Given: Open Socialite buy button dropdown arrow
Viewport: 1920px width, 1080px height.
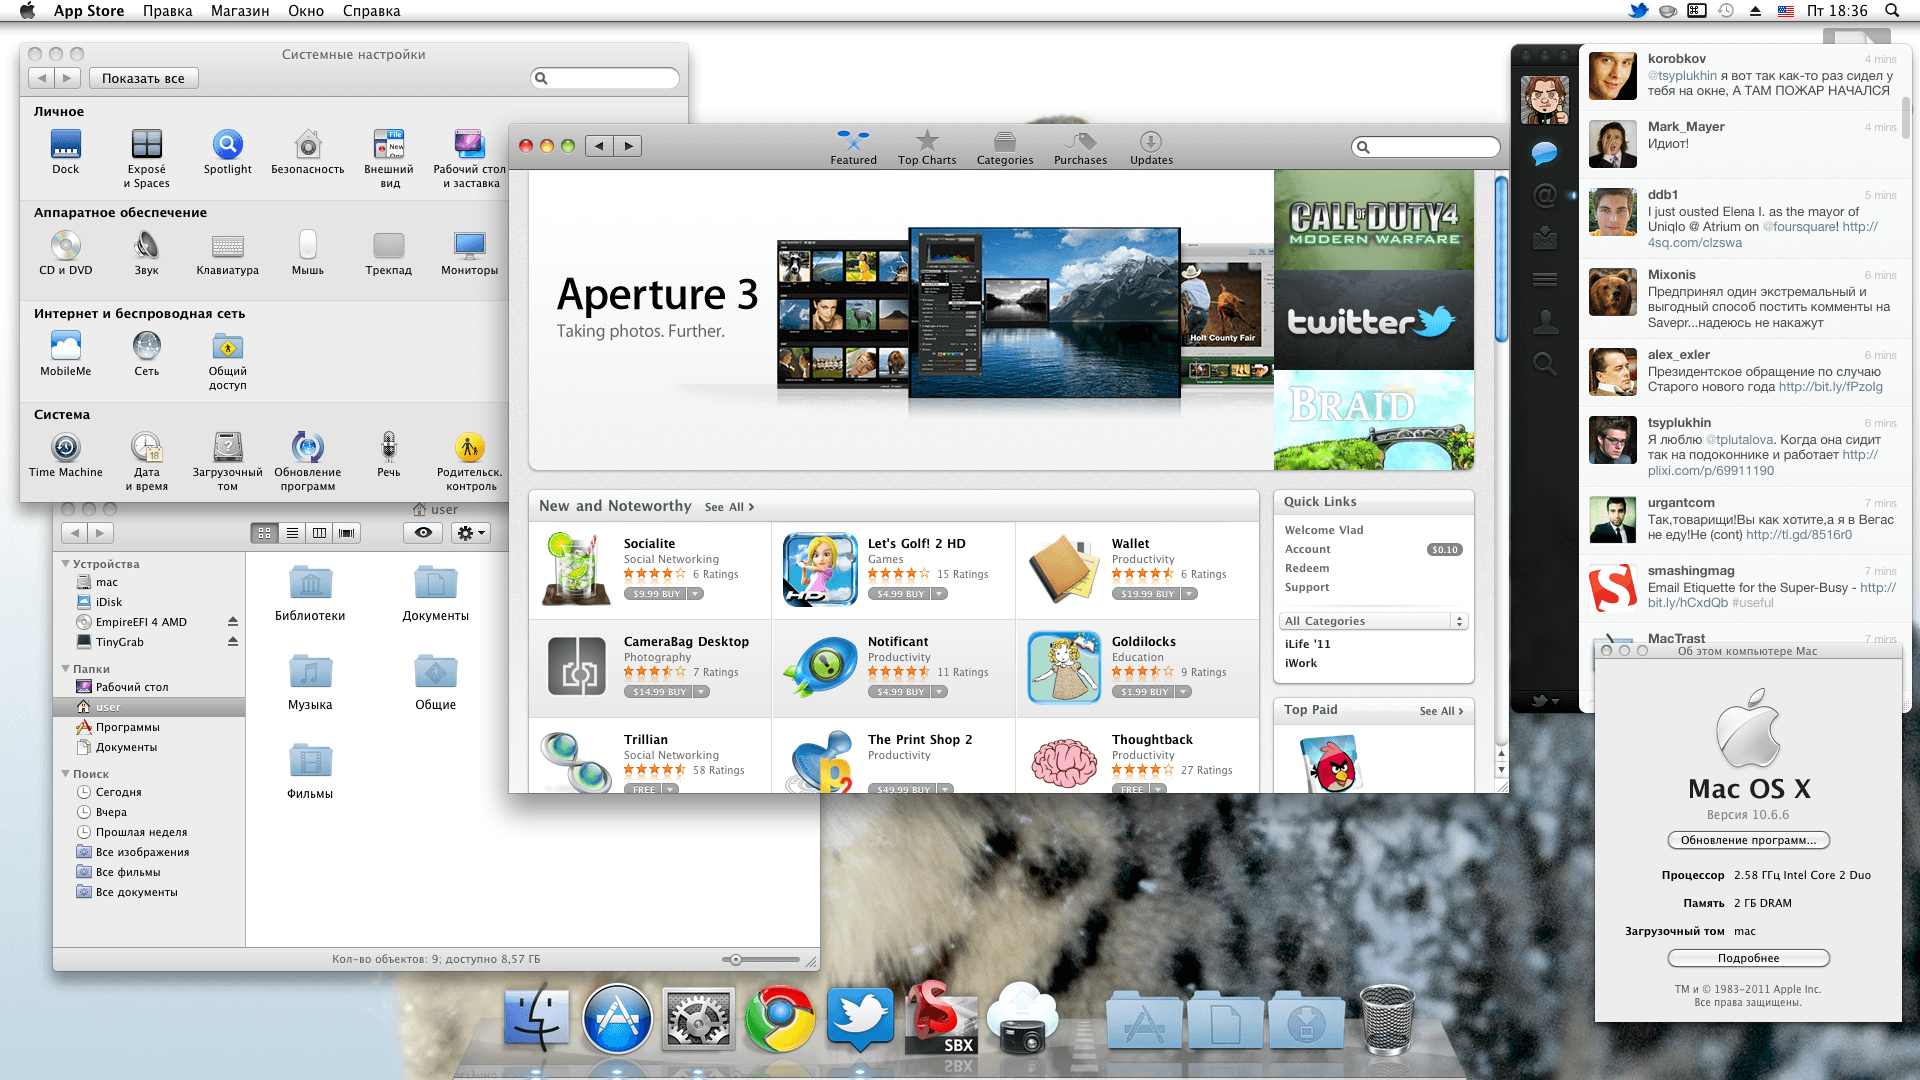Looking at the screenshot, I should [x=695, y=594].
